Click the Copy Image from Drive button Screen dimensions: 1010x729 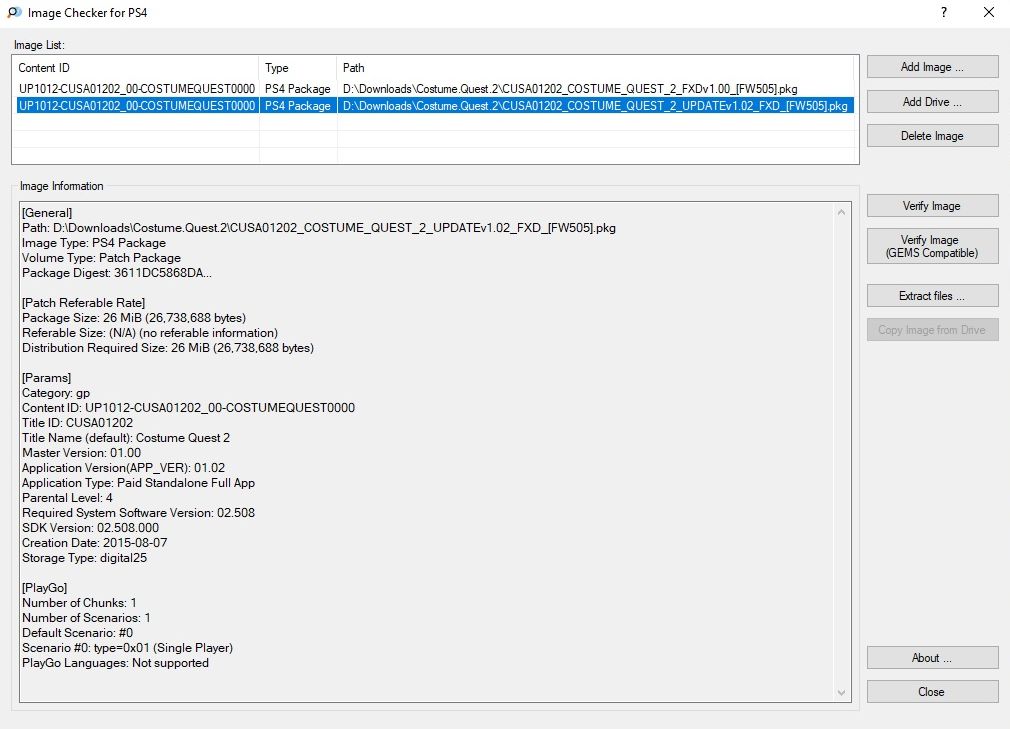[932, 330]
